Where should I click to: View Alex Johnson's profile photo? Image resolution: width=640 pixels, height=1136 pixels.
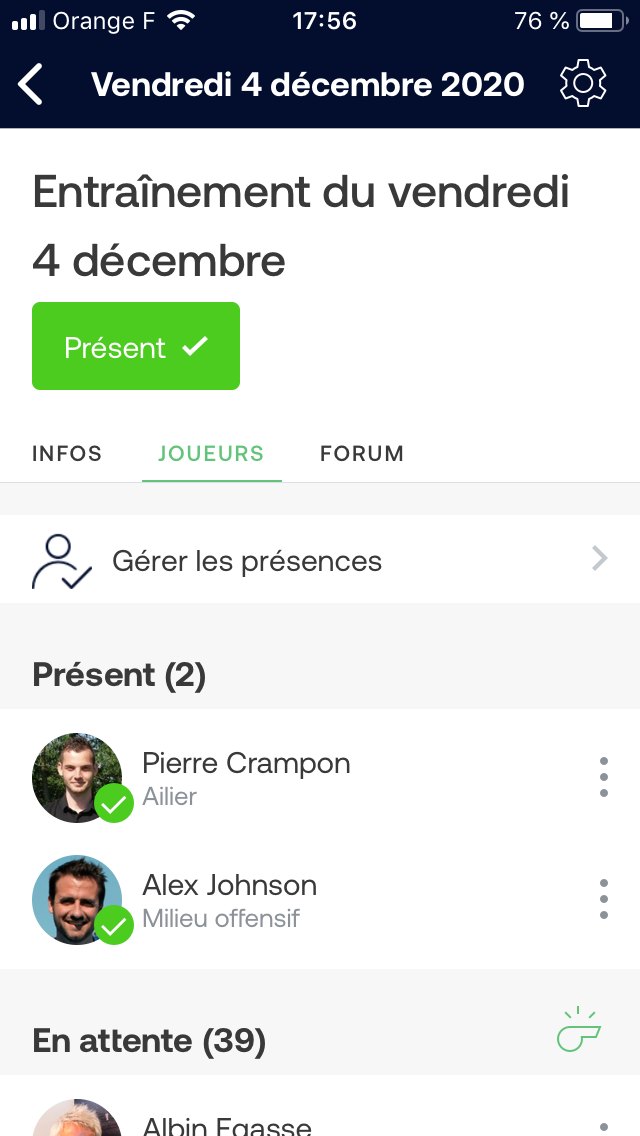[72, 895]
